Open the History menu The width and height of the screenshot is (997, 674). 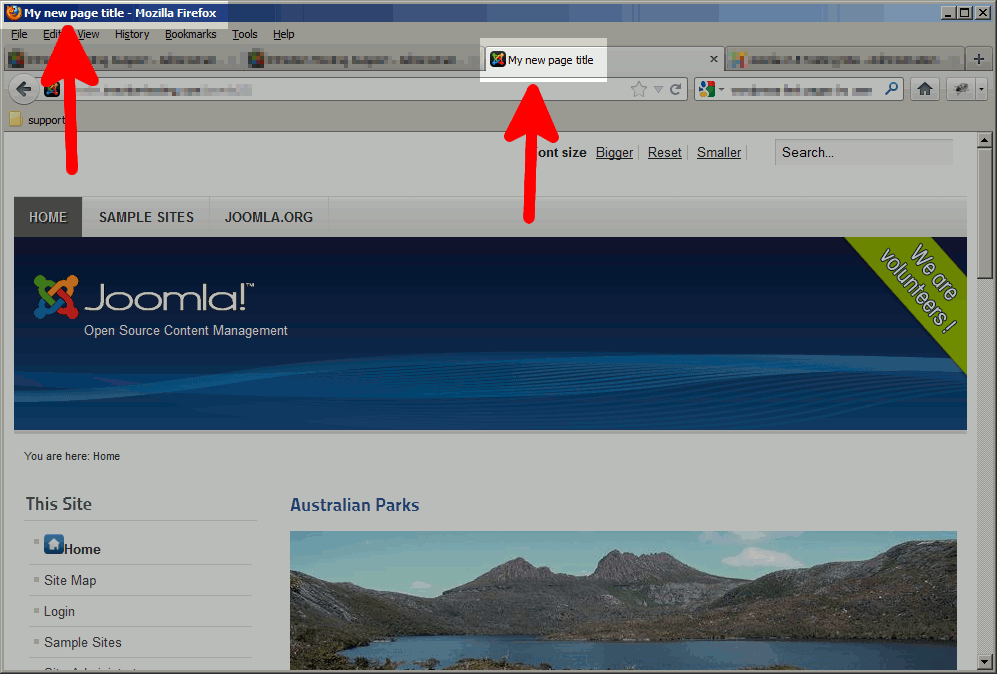[132, 34]
